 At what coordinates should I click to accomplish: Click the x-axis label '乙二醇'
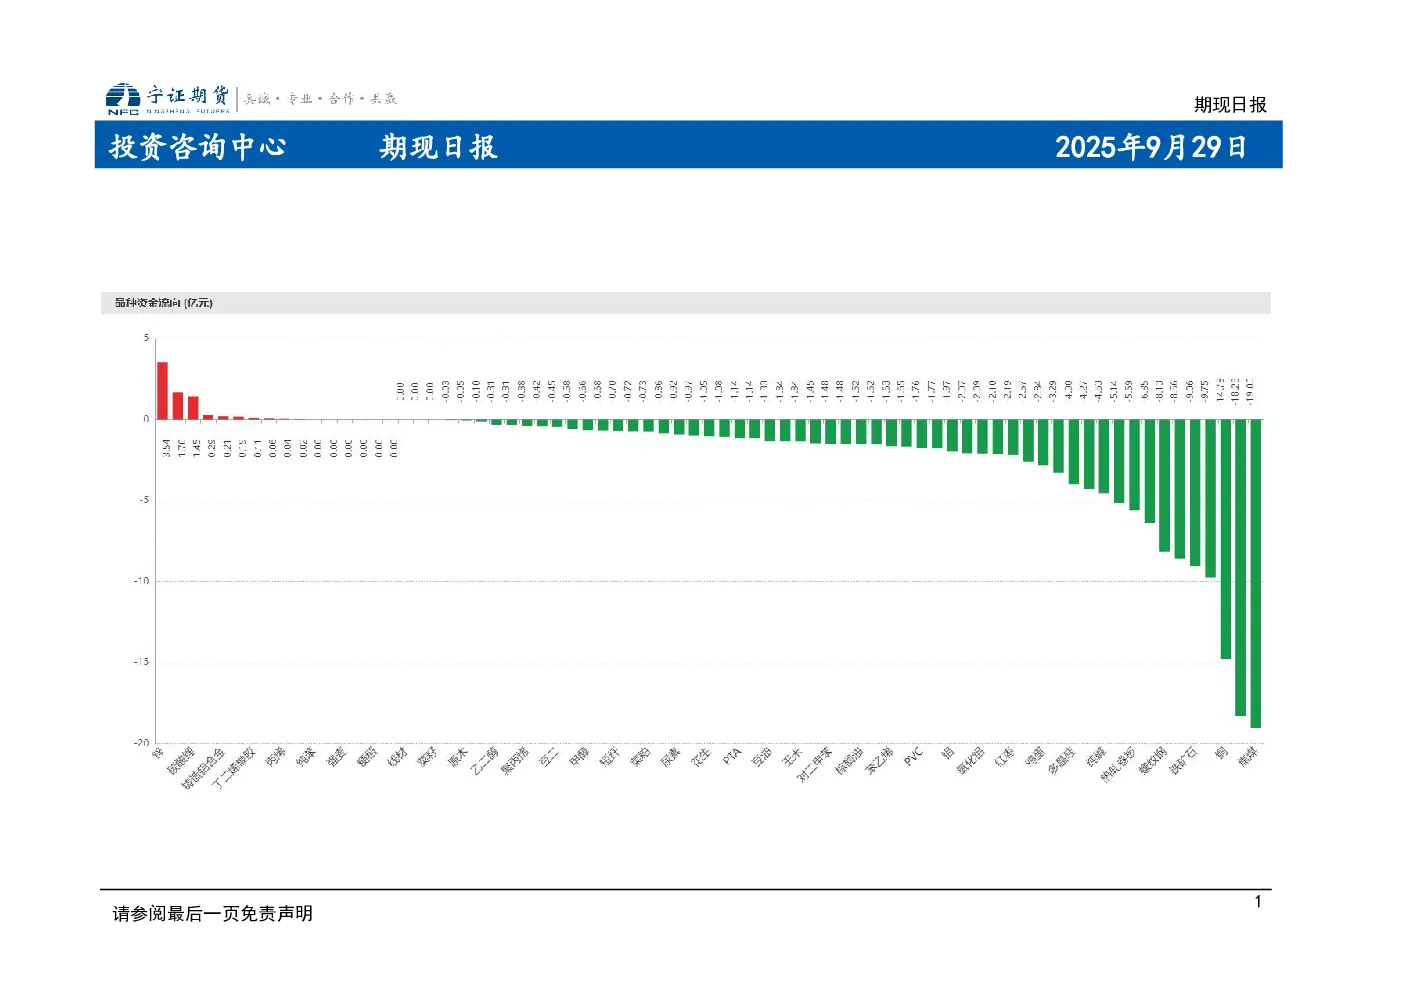(x=484, y=760)
